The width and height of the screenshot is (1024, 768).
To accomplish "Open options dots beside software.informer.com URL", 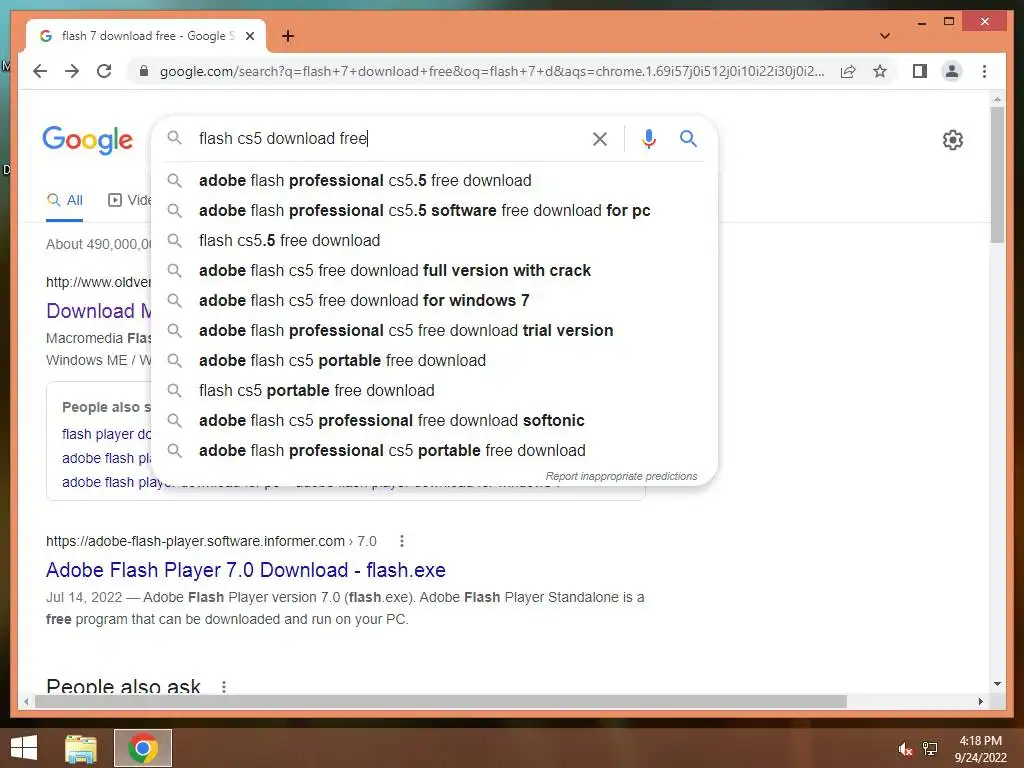I will (402, 541).
